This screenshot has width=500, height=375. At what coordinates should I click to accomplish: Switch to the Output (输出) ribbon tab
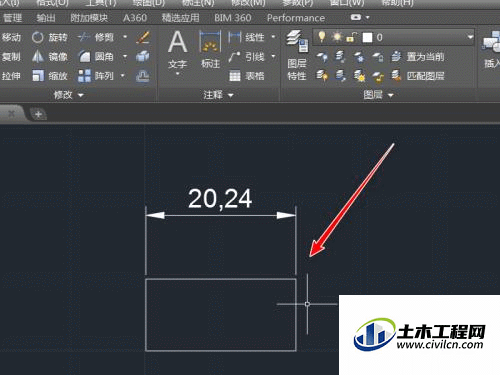click(46, 18)
